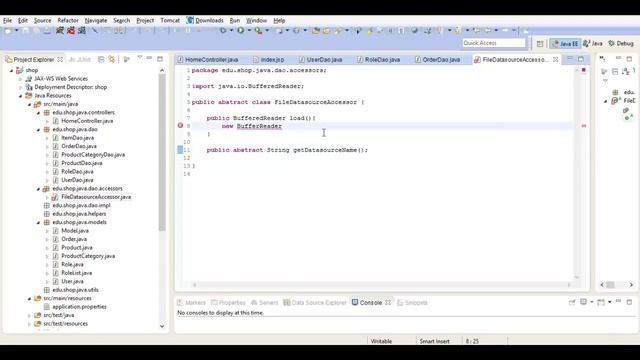Select ProductCategoryDao.java in tree
This screenshot has height=360, width=640.
point(93,155)
